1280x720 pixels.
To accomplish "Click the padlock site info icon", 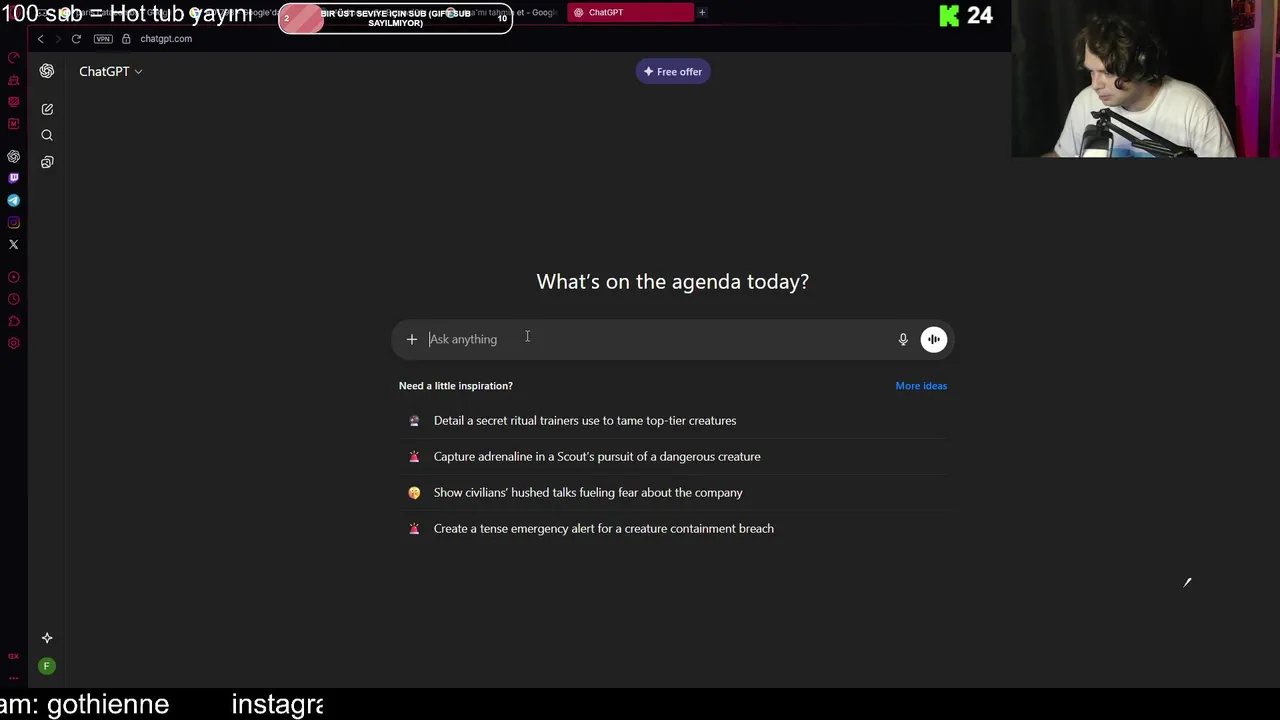I will click(126, 39).
